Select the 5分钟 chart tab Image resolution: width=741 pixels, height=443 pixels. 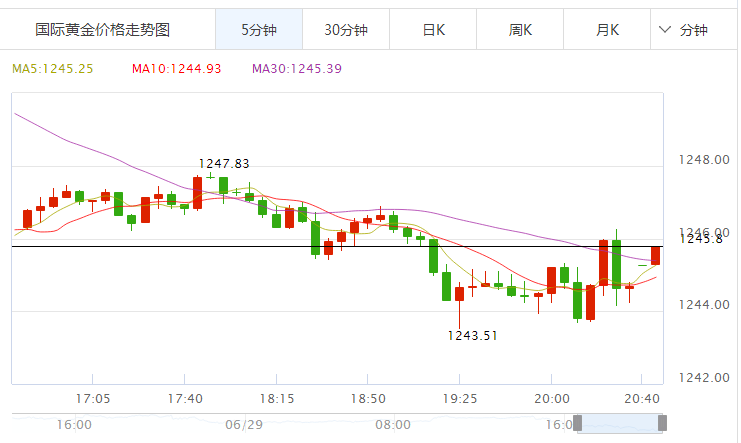point(259,30)
